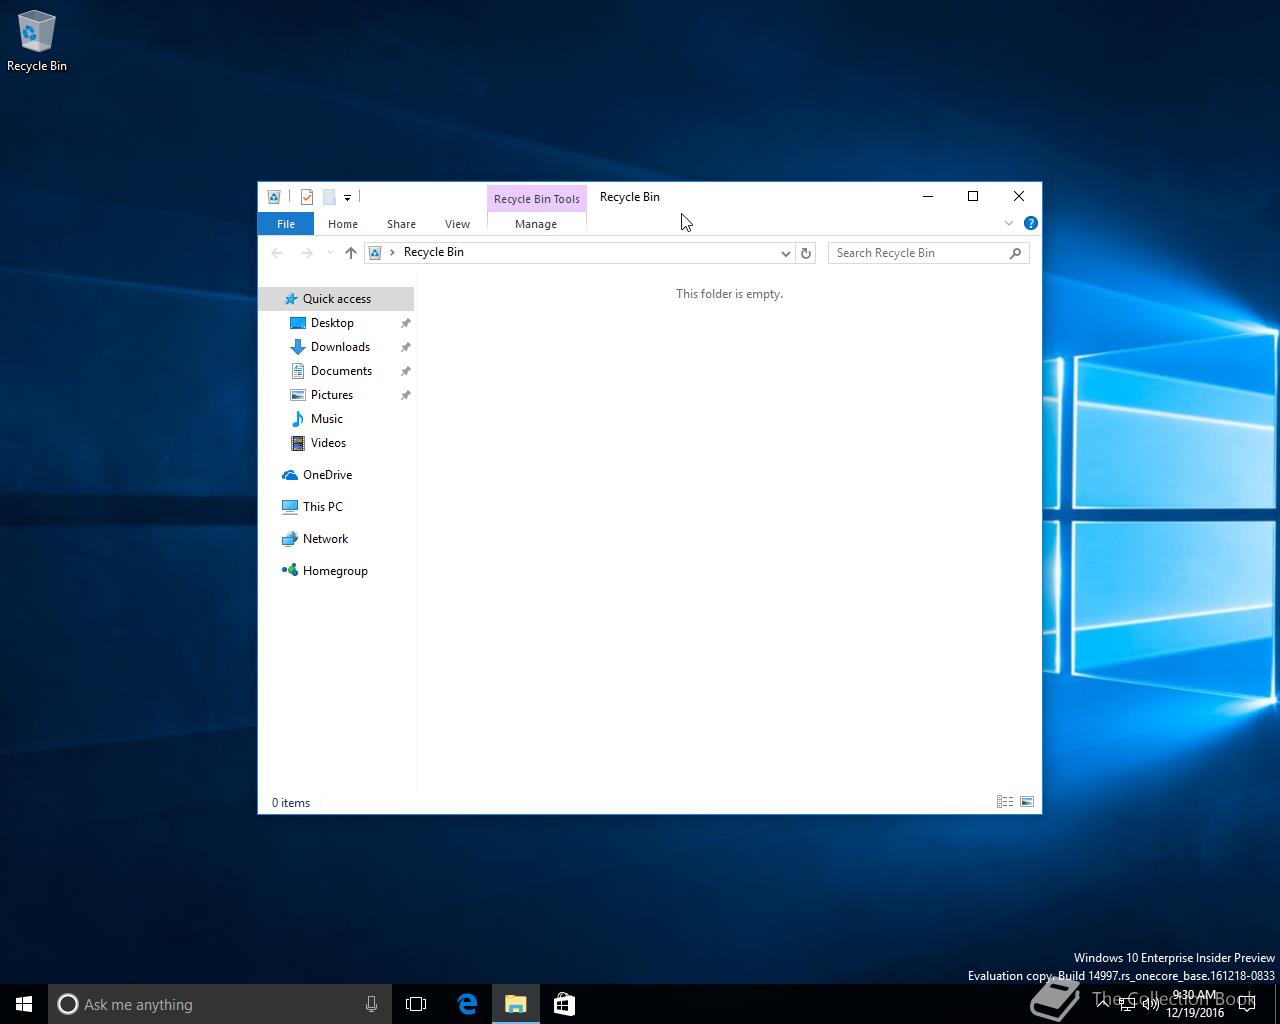Launch Microsoft Edge from the taskbar

tap(467, 1004)
